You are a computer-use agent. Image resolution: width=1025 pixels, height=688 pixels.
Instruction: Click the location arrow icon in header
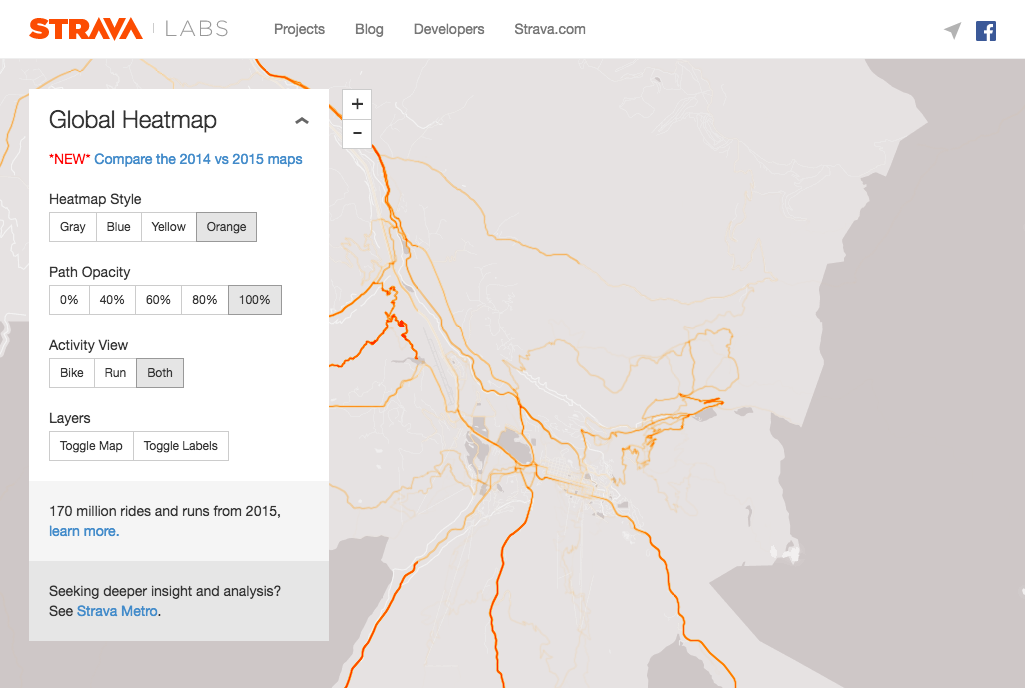tap(953, 30)
